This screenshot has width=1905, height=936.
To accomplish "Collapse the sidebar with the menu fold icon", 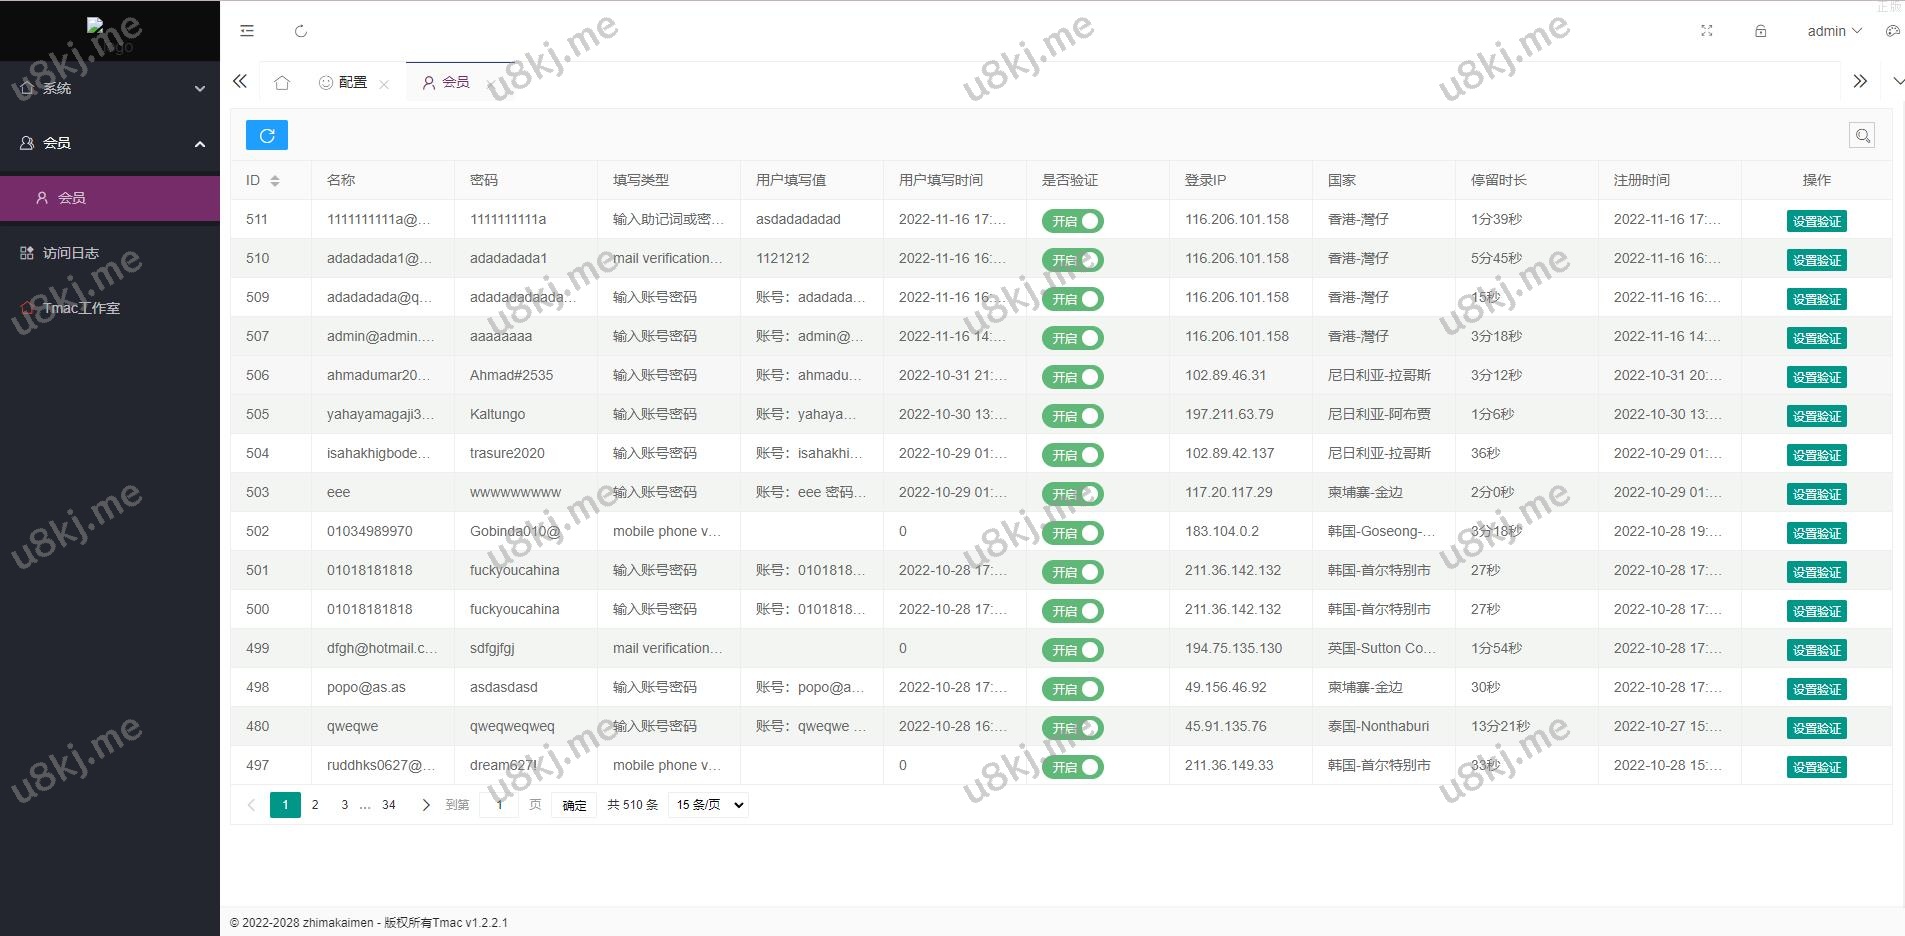I will [247, 31].
